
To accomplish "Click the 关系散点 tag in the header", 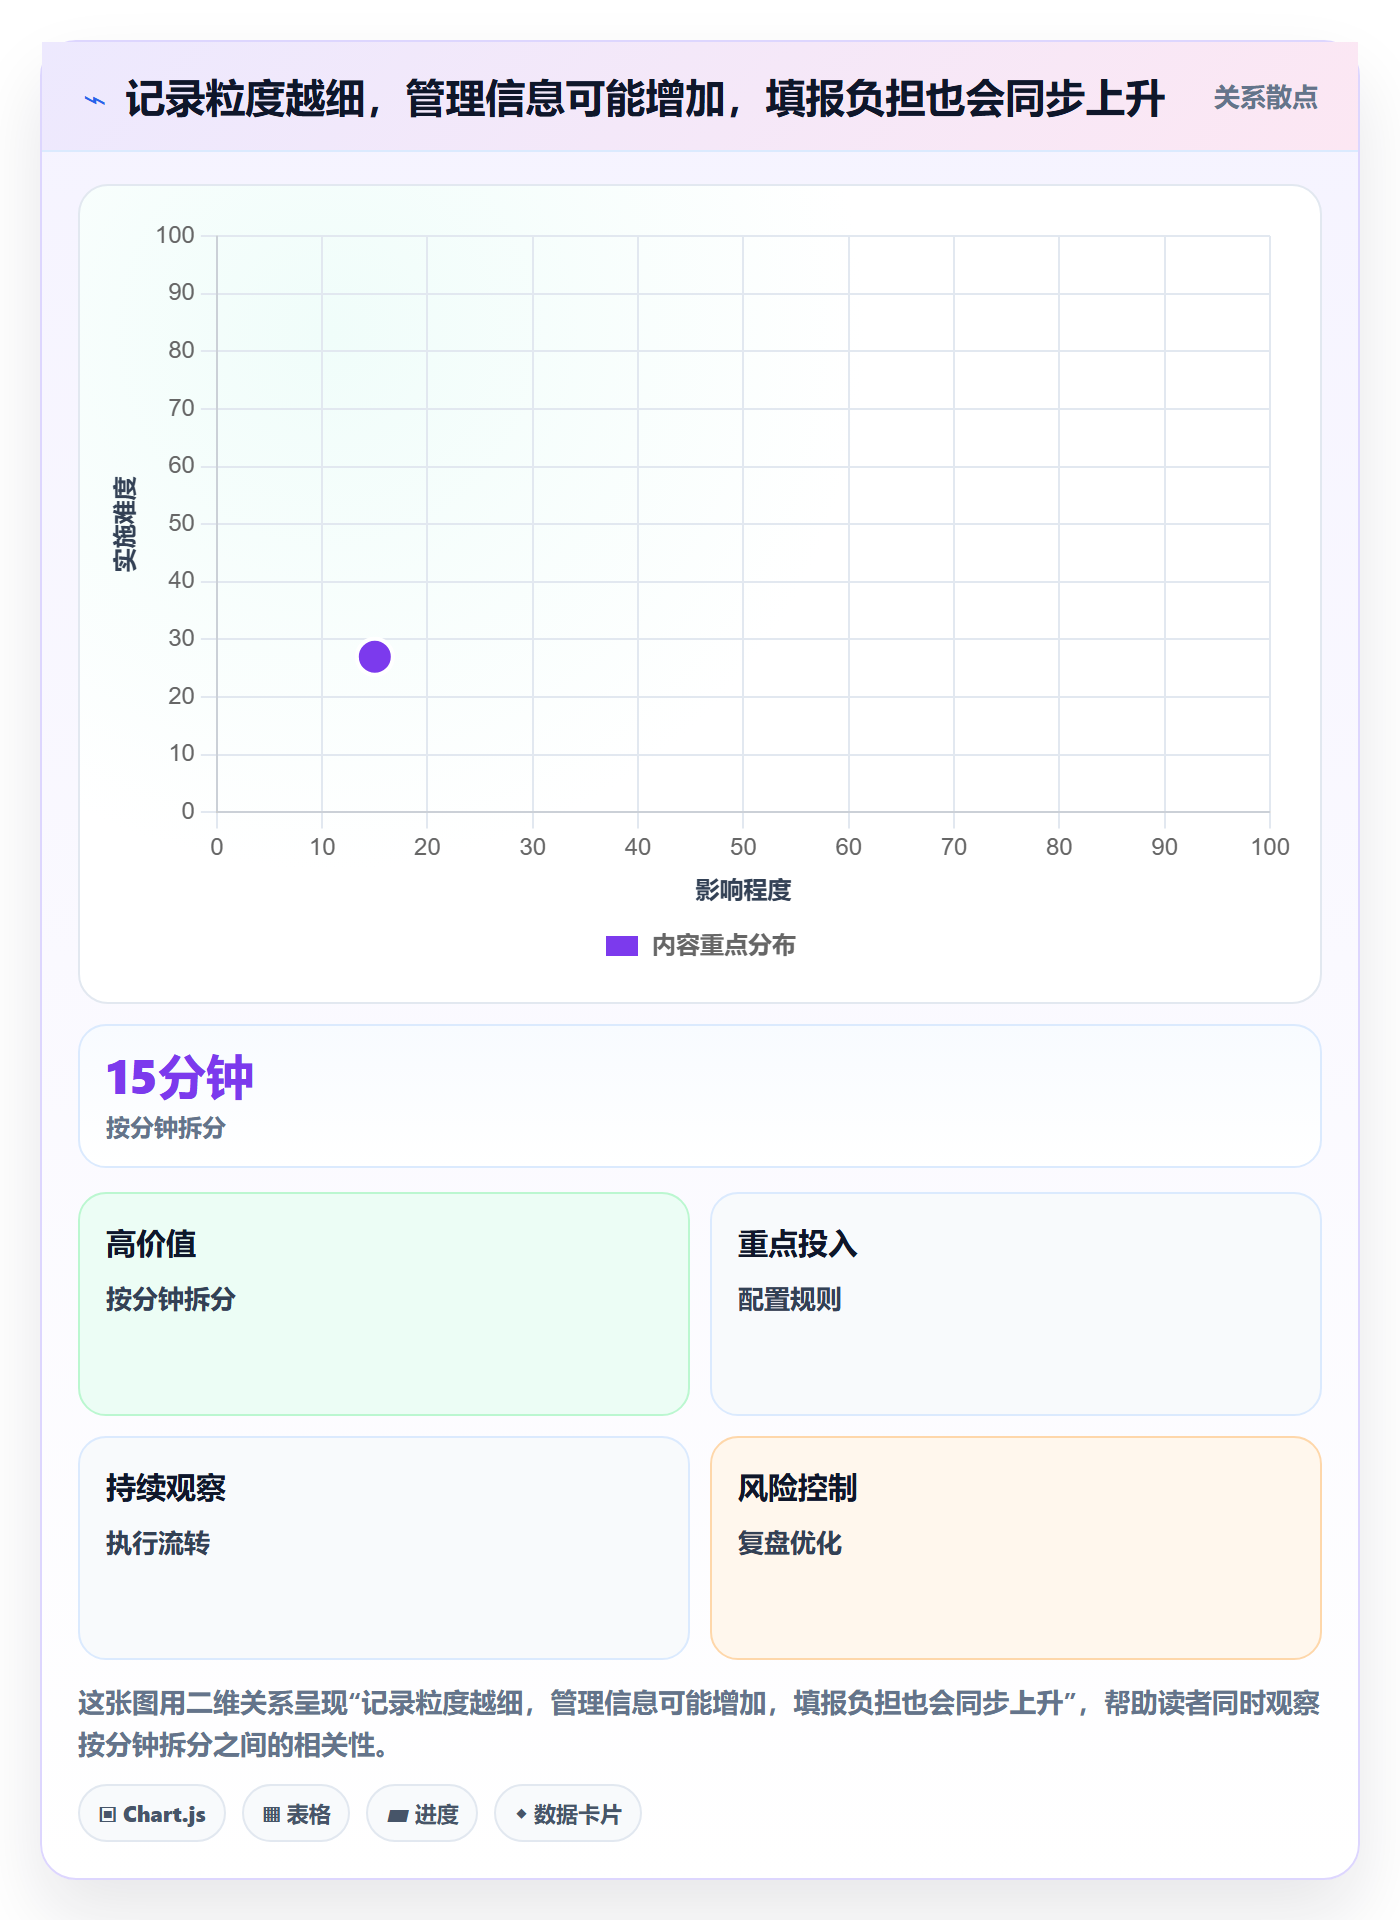I will point(1265,98).
